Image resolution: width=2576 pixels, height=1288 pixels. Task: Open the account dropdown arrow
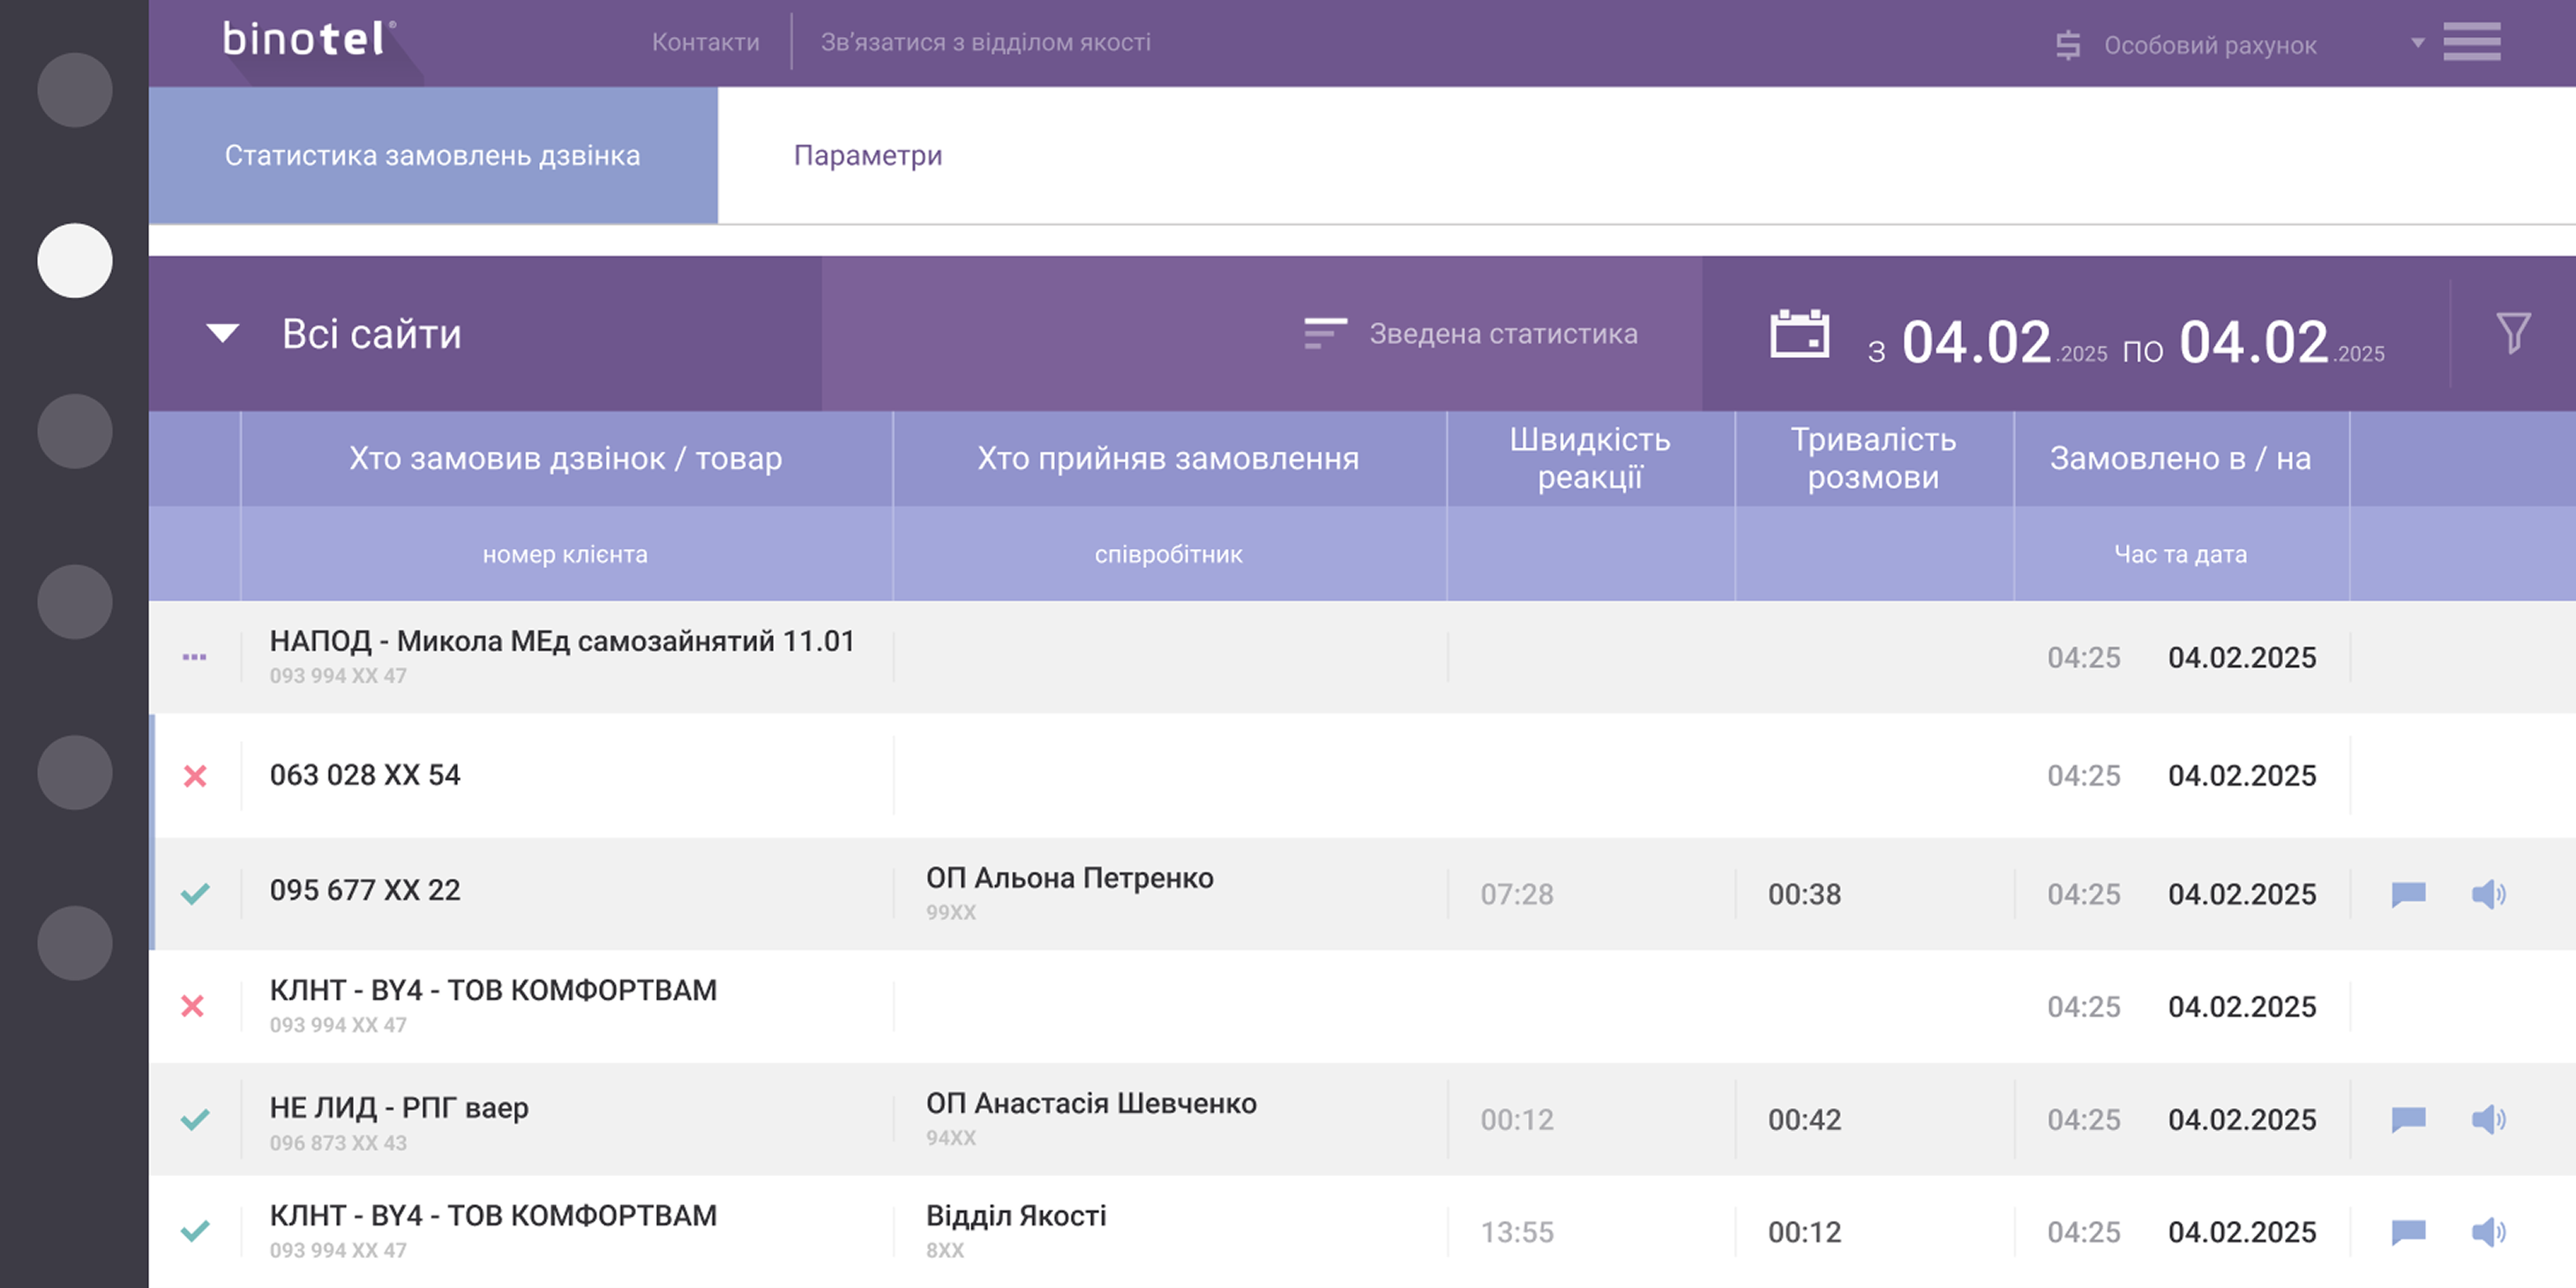point(2417,43)
